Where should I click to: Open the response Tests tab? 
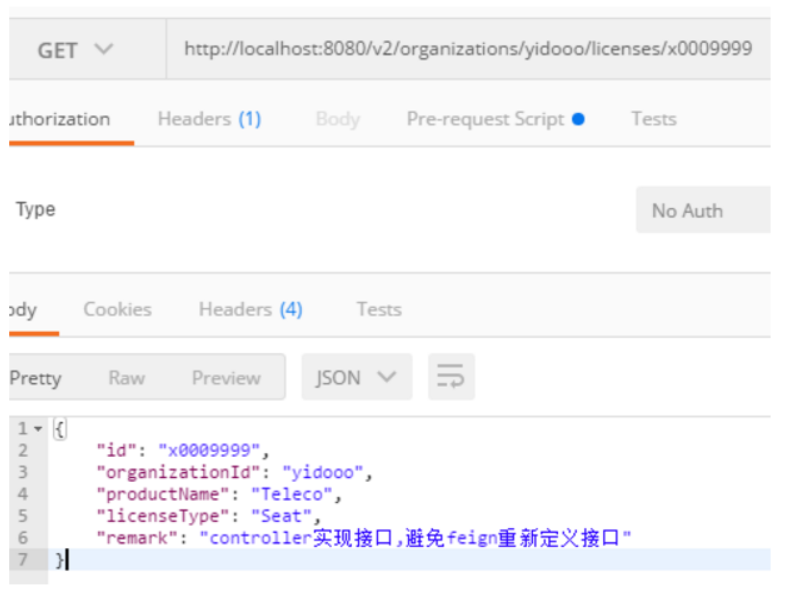click(x=379, y=310)
